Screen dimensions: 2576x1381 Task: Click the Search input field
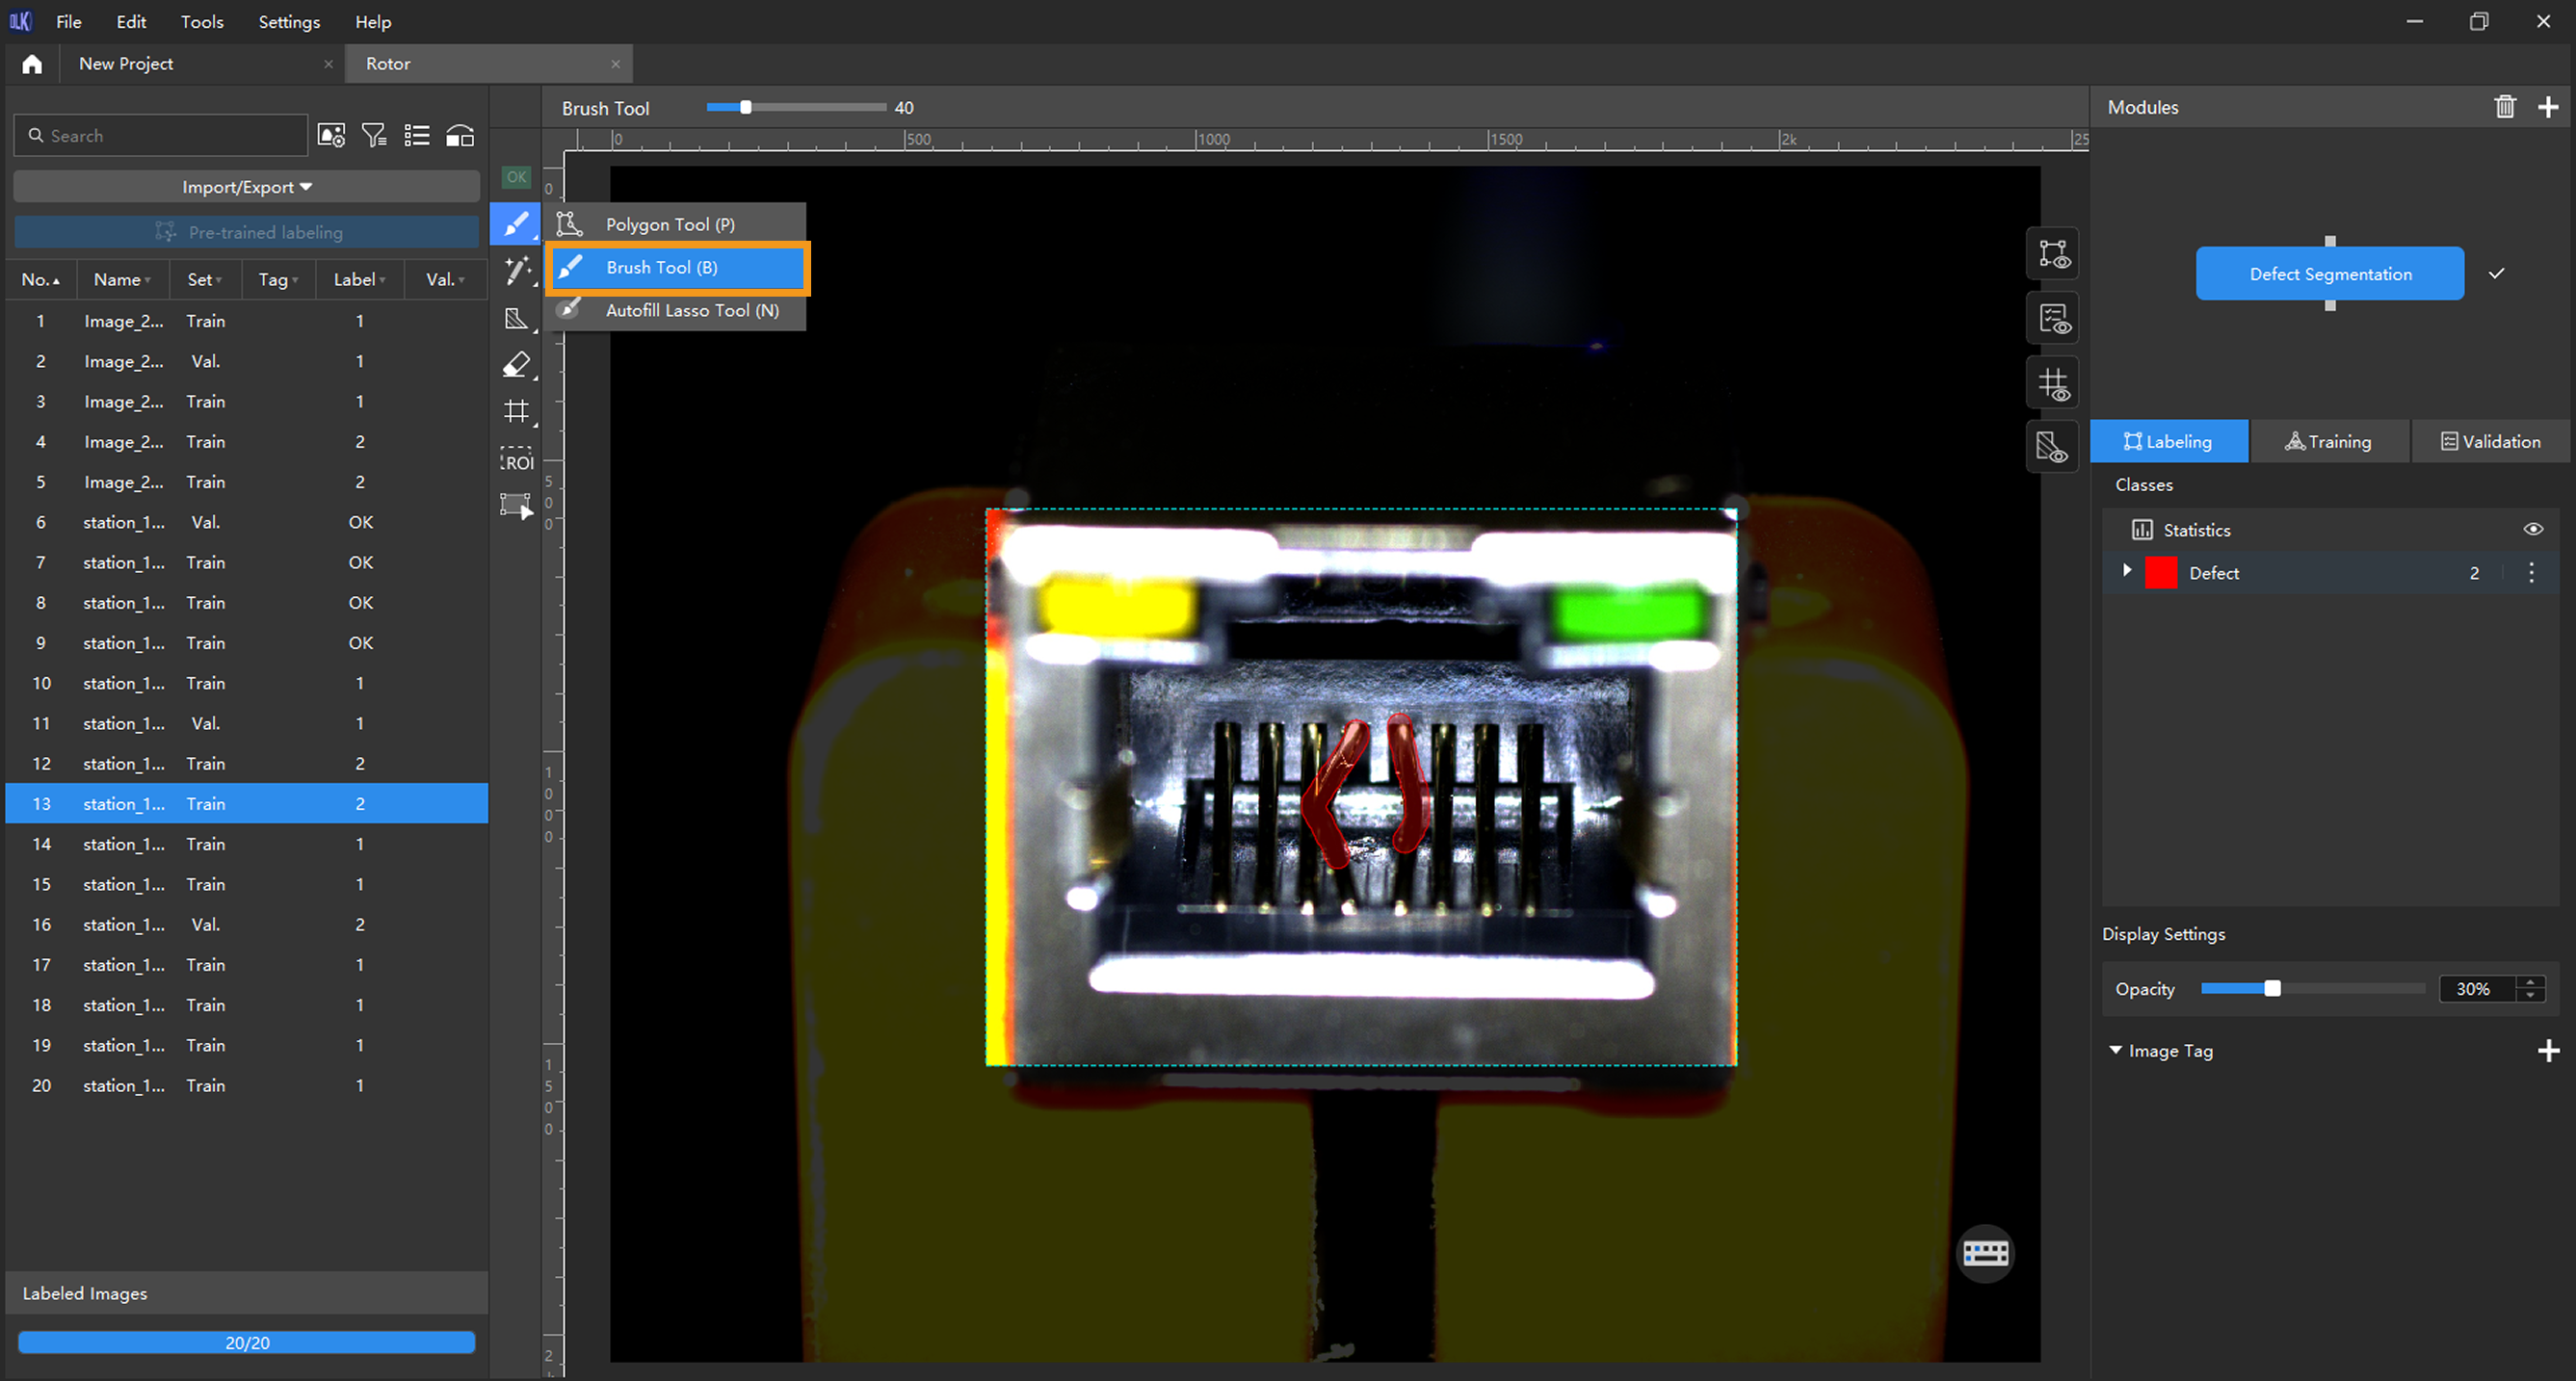point(160,135)
